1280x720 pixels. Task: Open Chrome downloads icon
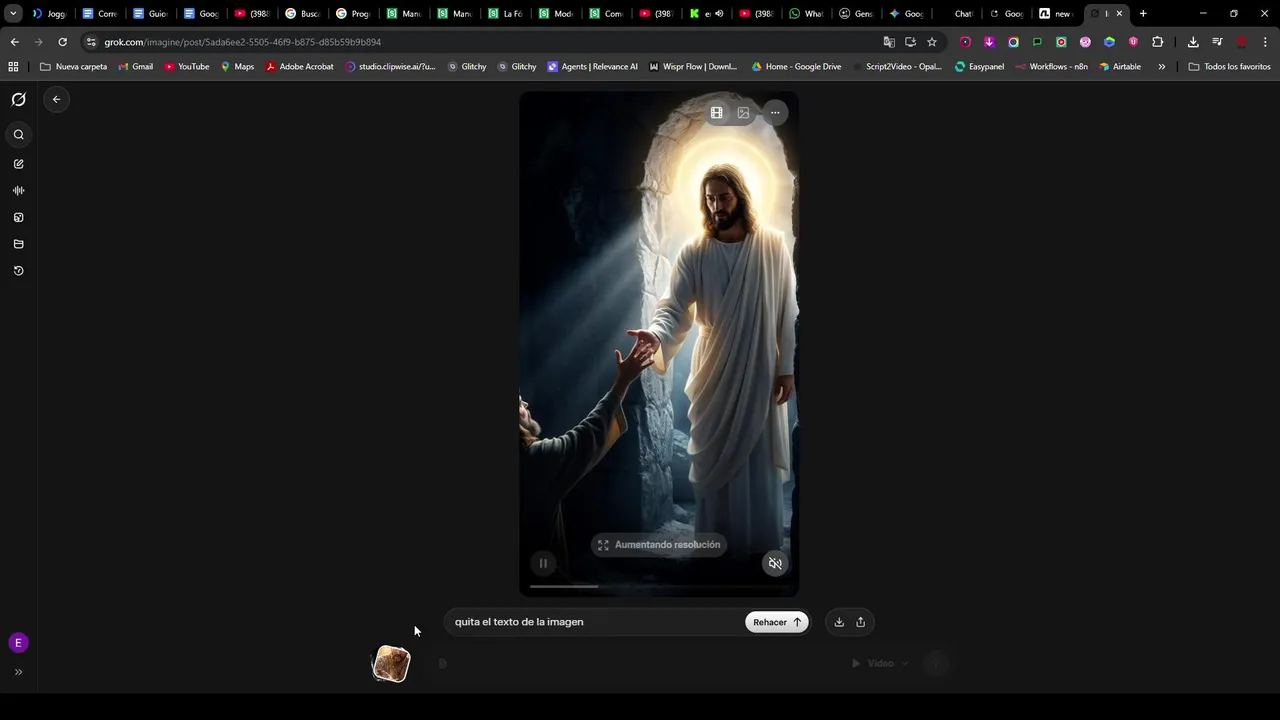point(1193,42)
